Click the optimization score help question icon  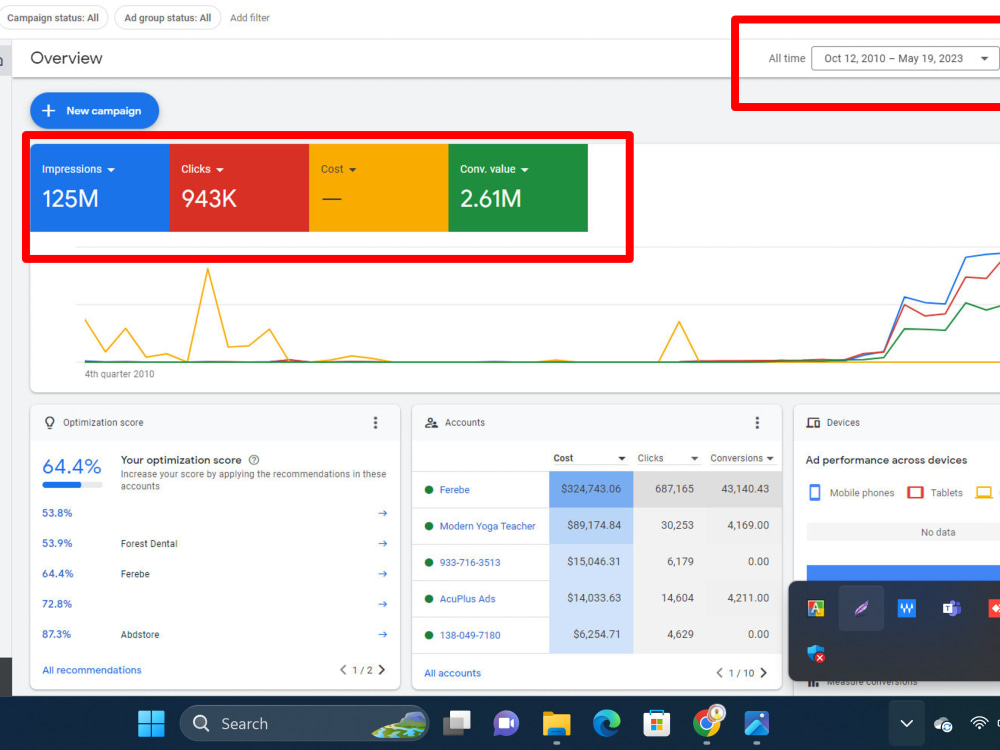[x=254, y=460]
